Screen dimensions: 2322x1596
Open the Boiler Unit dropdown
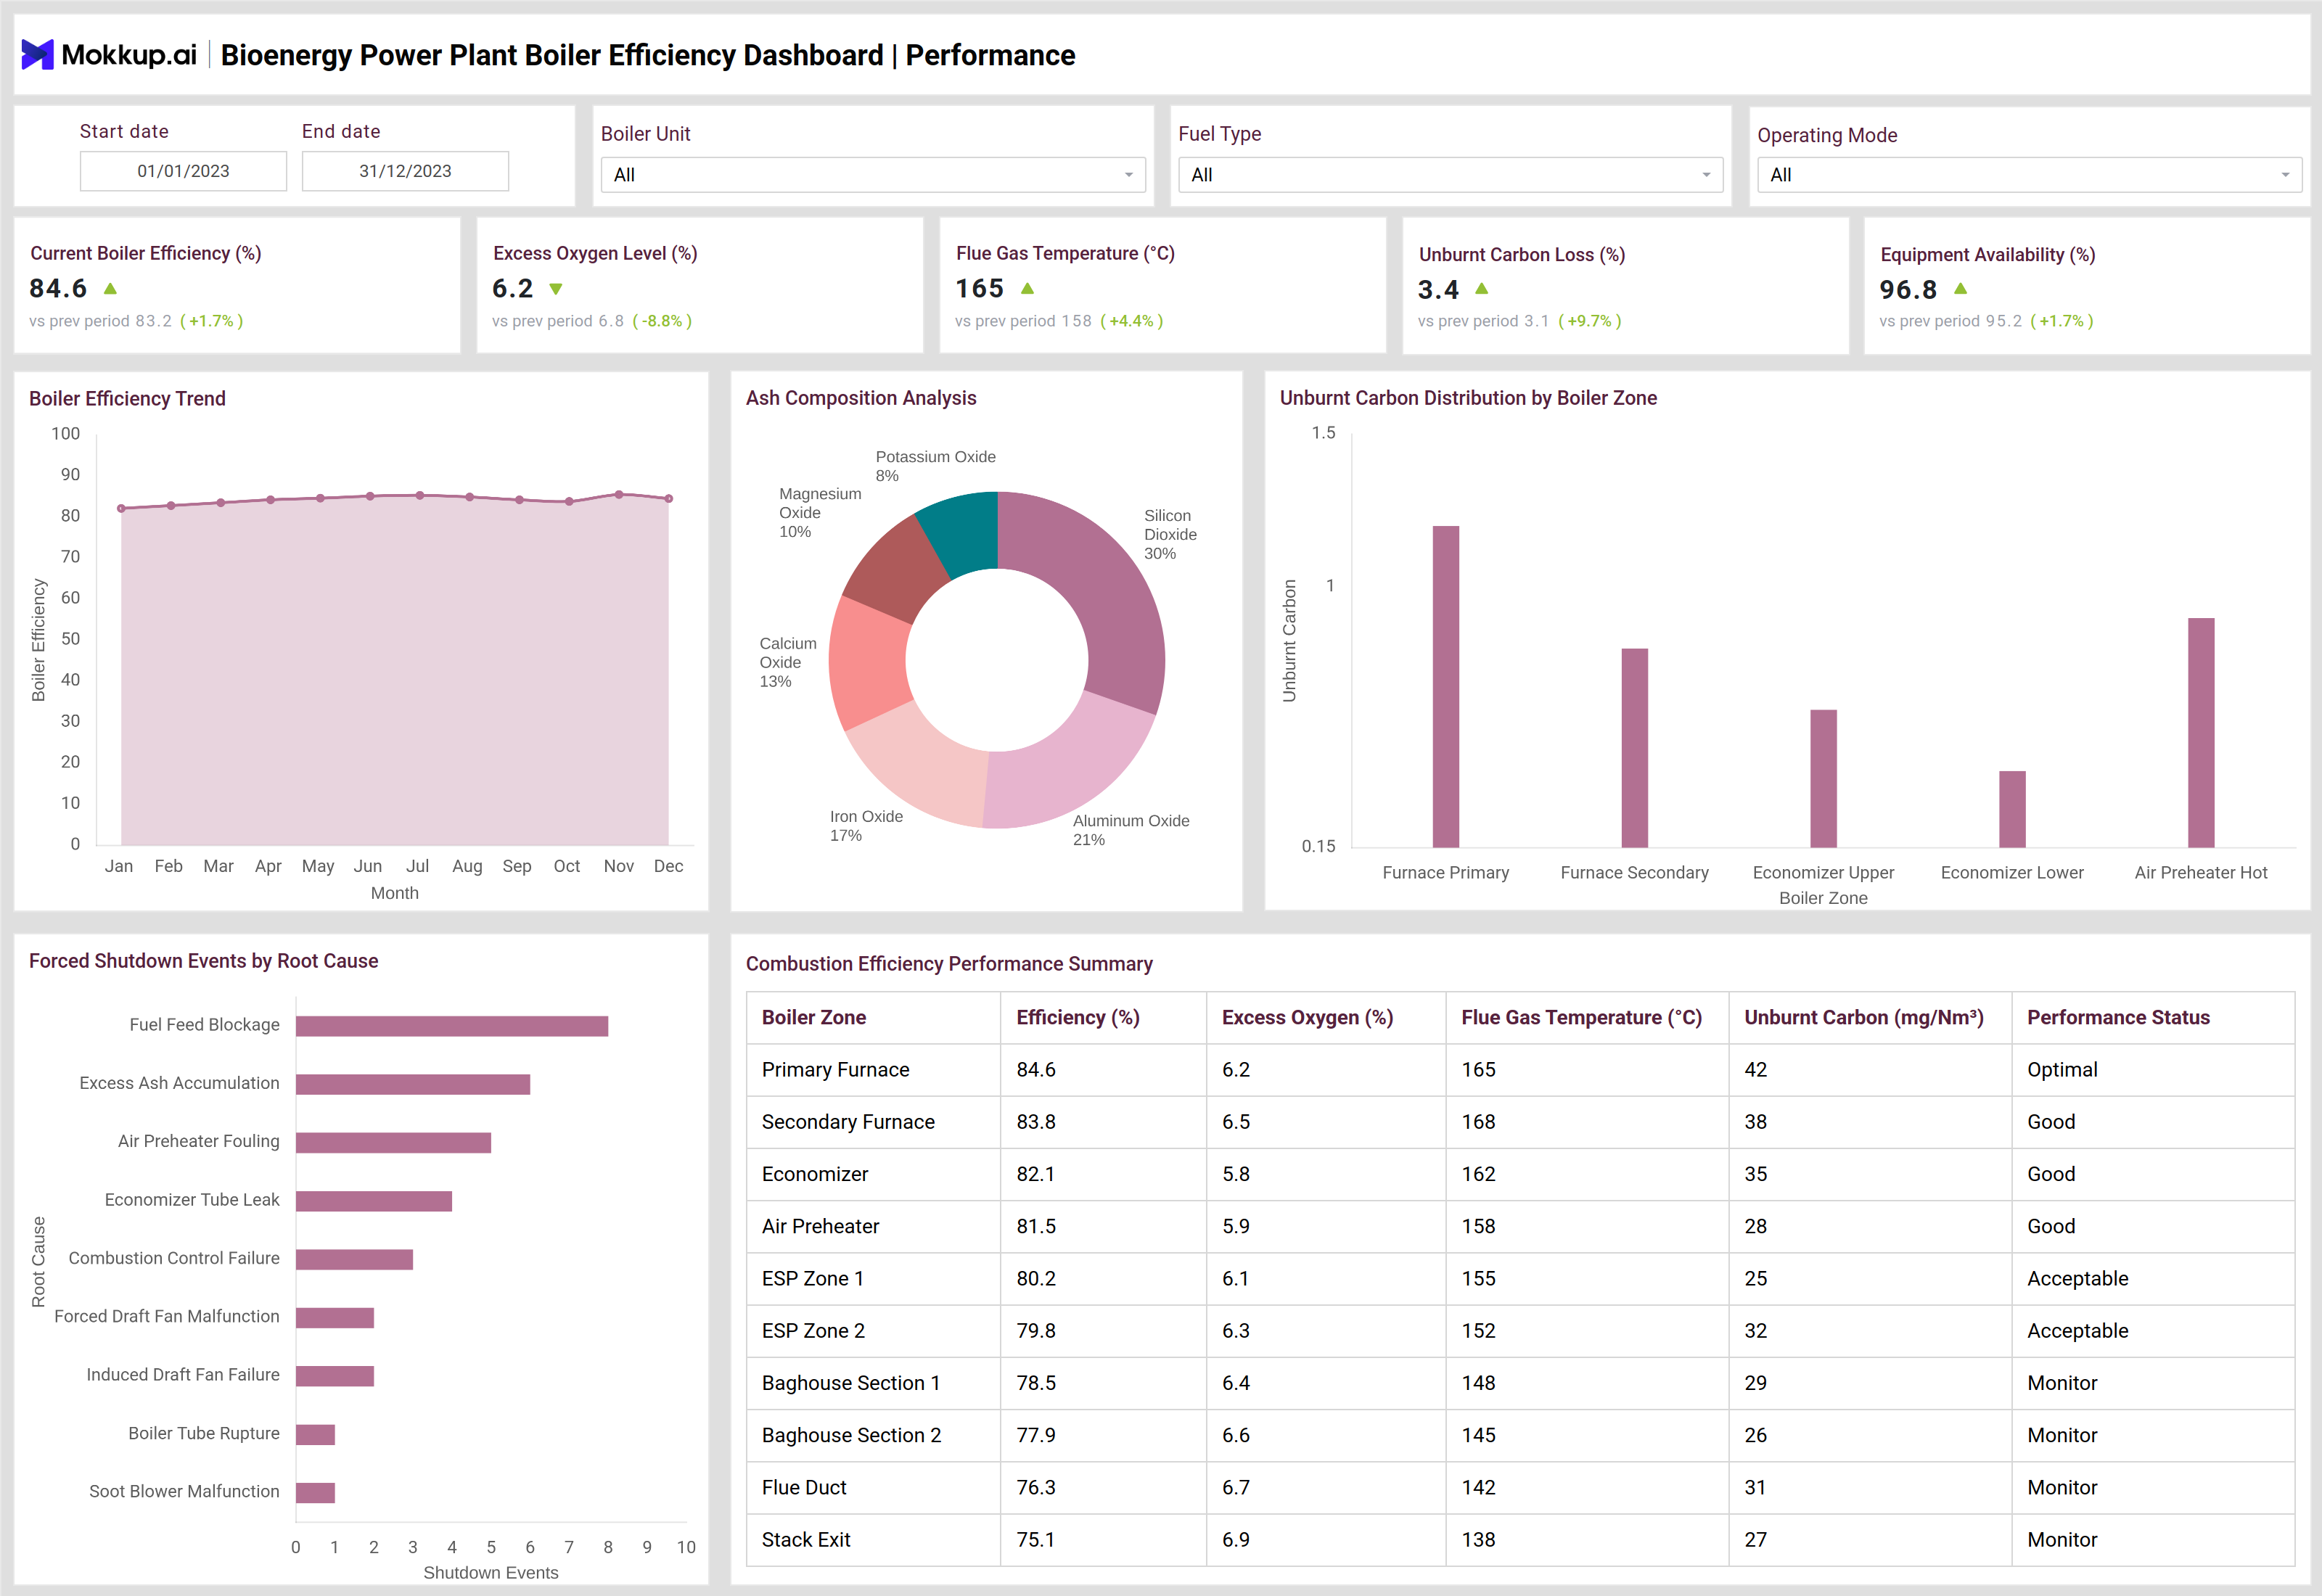873,175
